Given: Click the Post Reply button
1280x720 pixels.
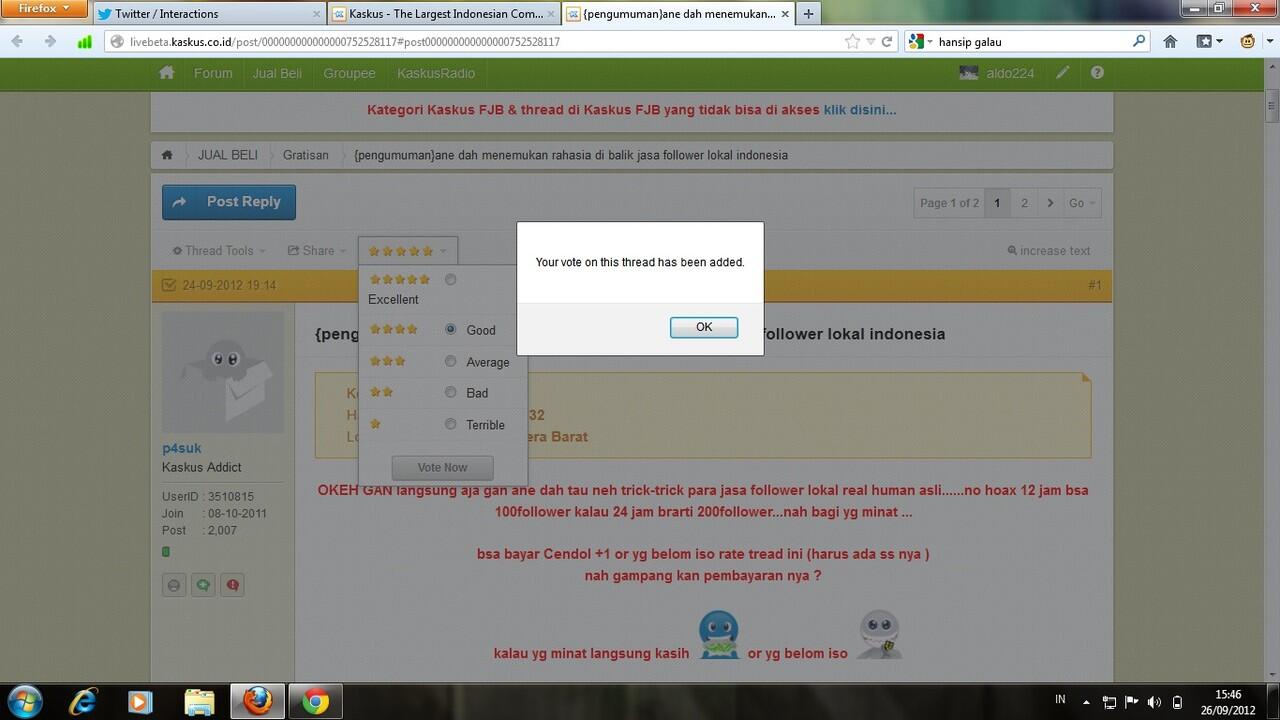Looking at the screenshot, I should [x=229, y=202].
